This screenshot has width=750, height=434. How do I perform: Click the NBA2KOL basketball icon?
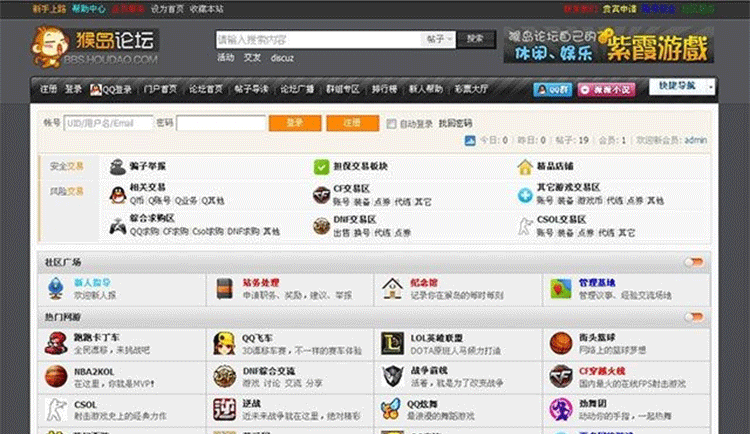(x=56, y=377)
